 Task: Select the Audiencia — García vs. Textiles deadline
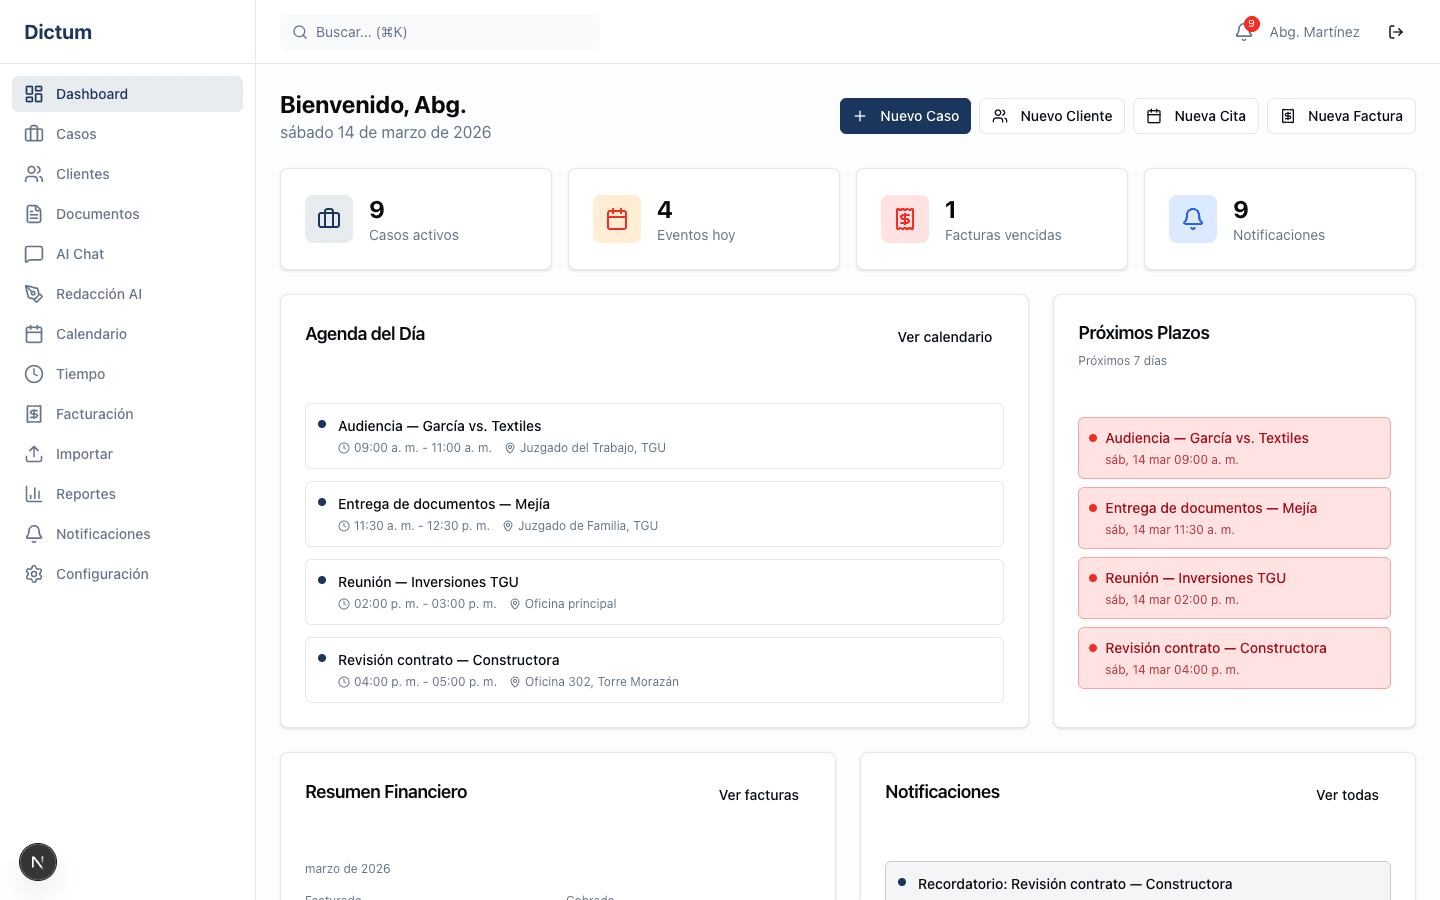tap(1233, 447)
